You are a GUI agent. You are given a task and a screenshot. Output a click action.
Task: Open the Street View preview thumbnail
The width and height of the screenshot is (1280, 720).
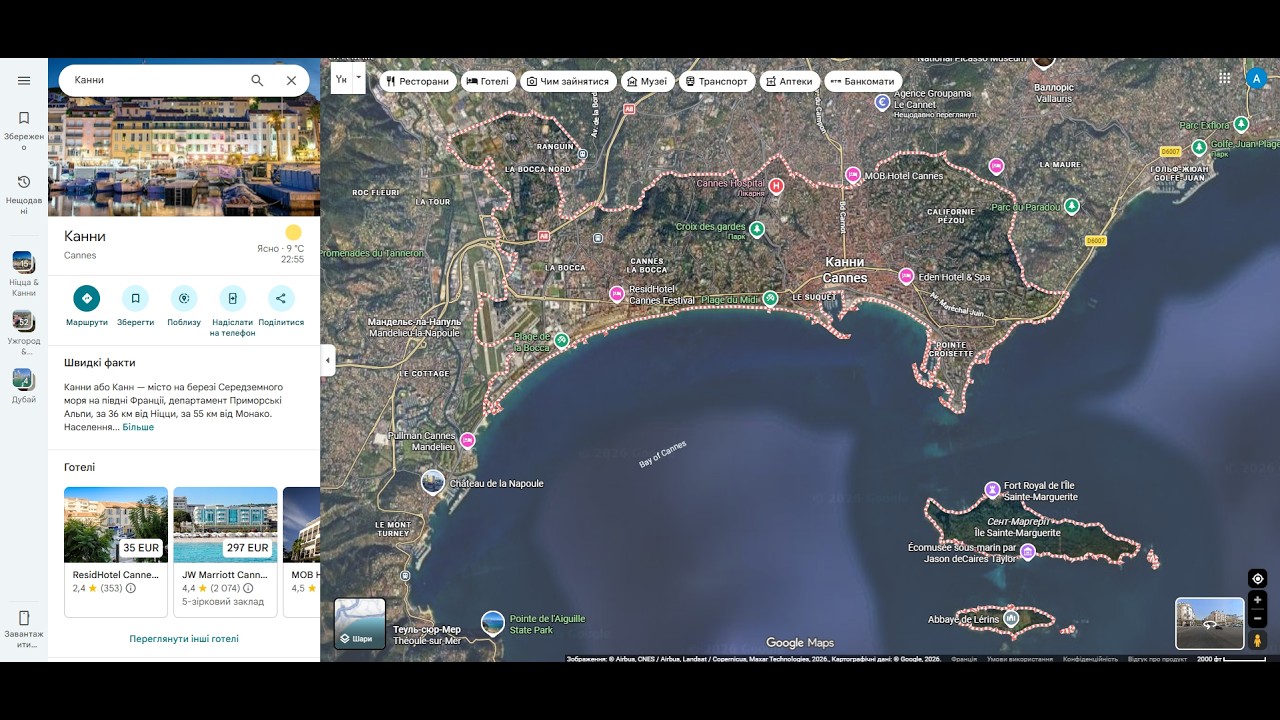(1210, 624)
